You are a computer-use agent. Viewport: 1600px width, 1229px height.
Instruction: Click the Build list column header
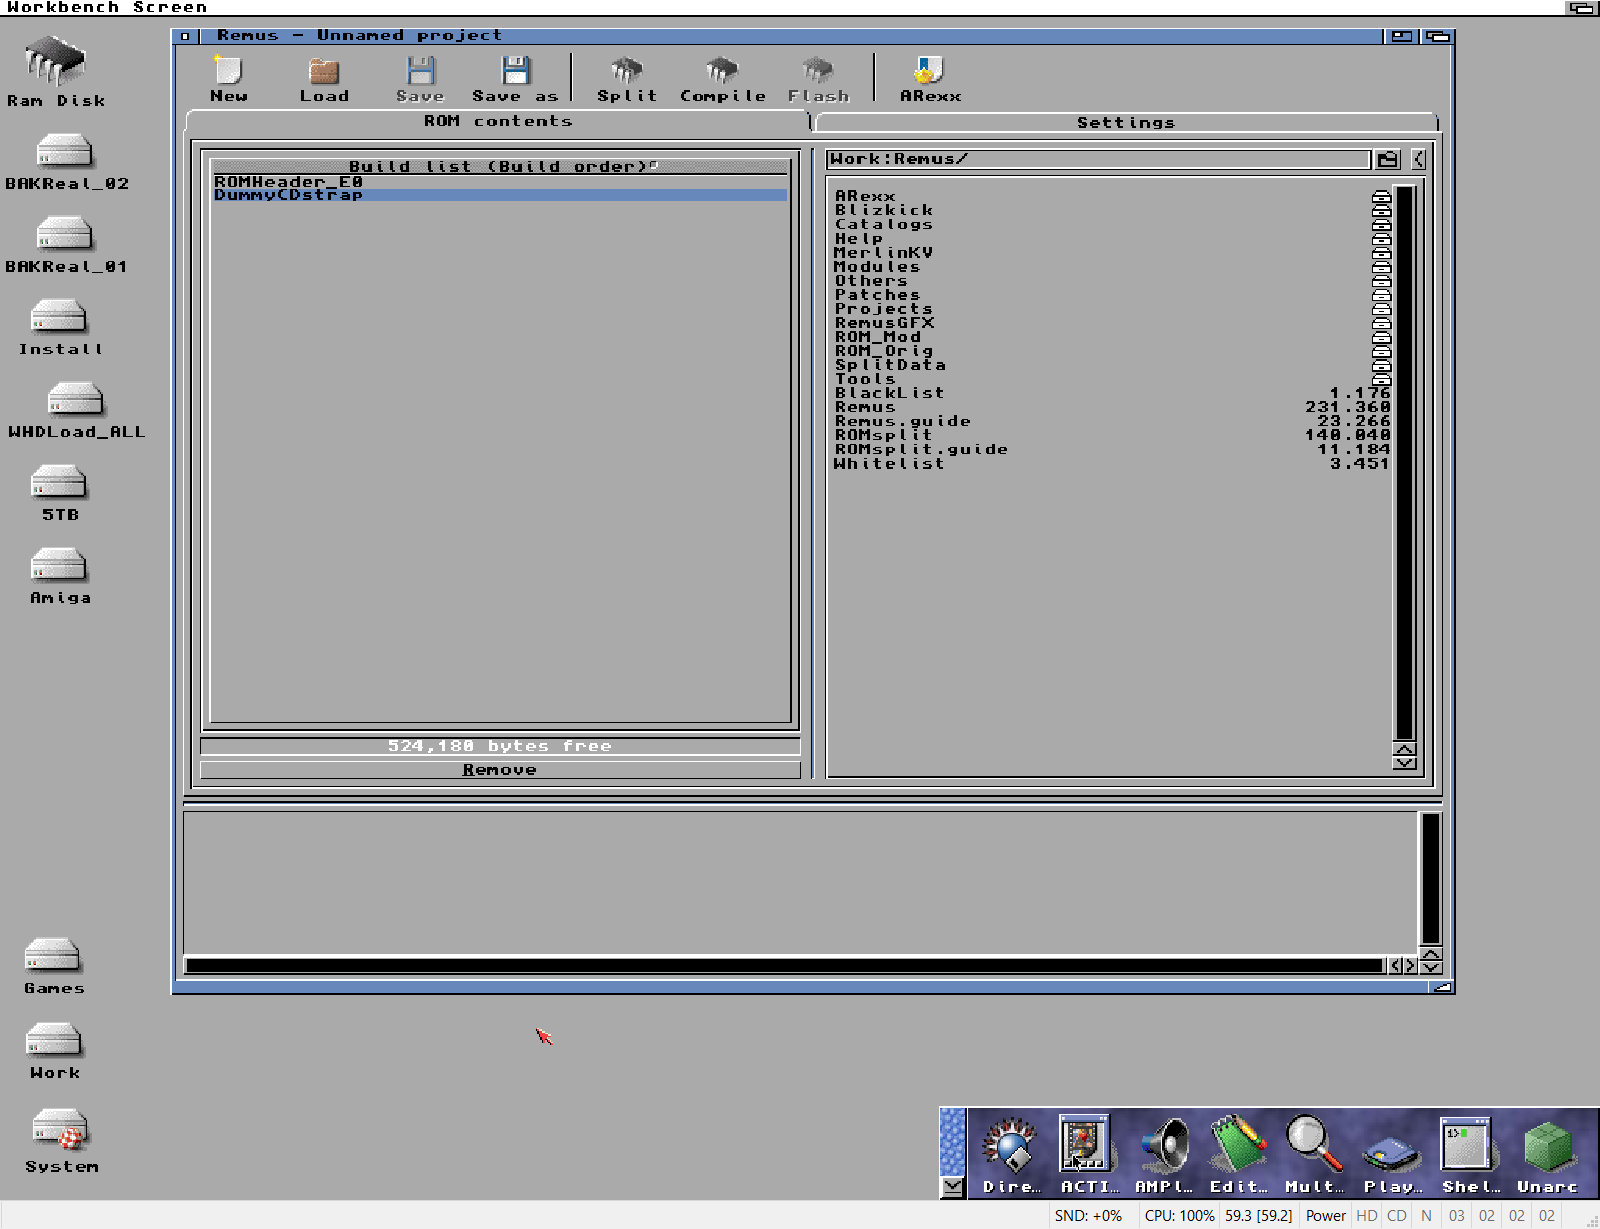click(500, 166)
